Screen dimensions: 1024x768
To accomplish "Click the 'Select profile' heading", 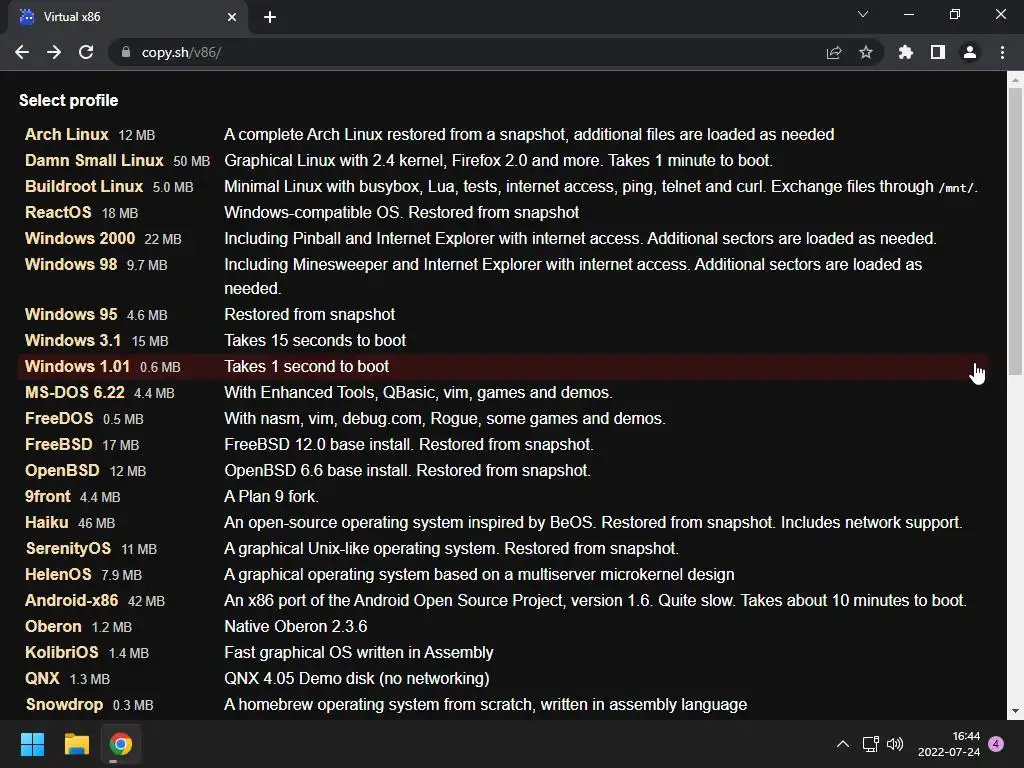I will [x=69, y=101].
